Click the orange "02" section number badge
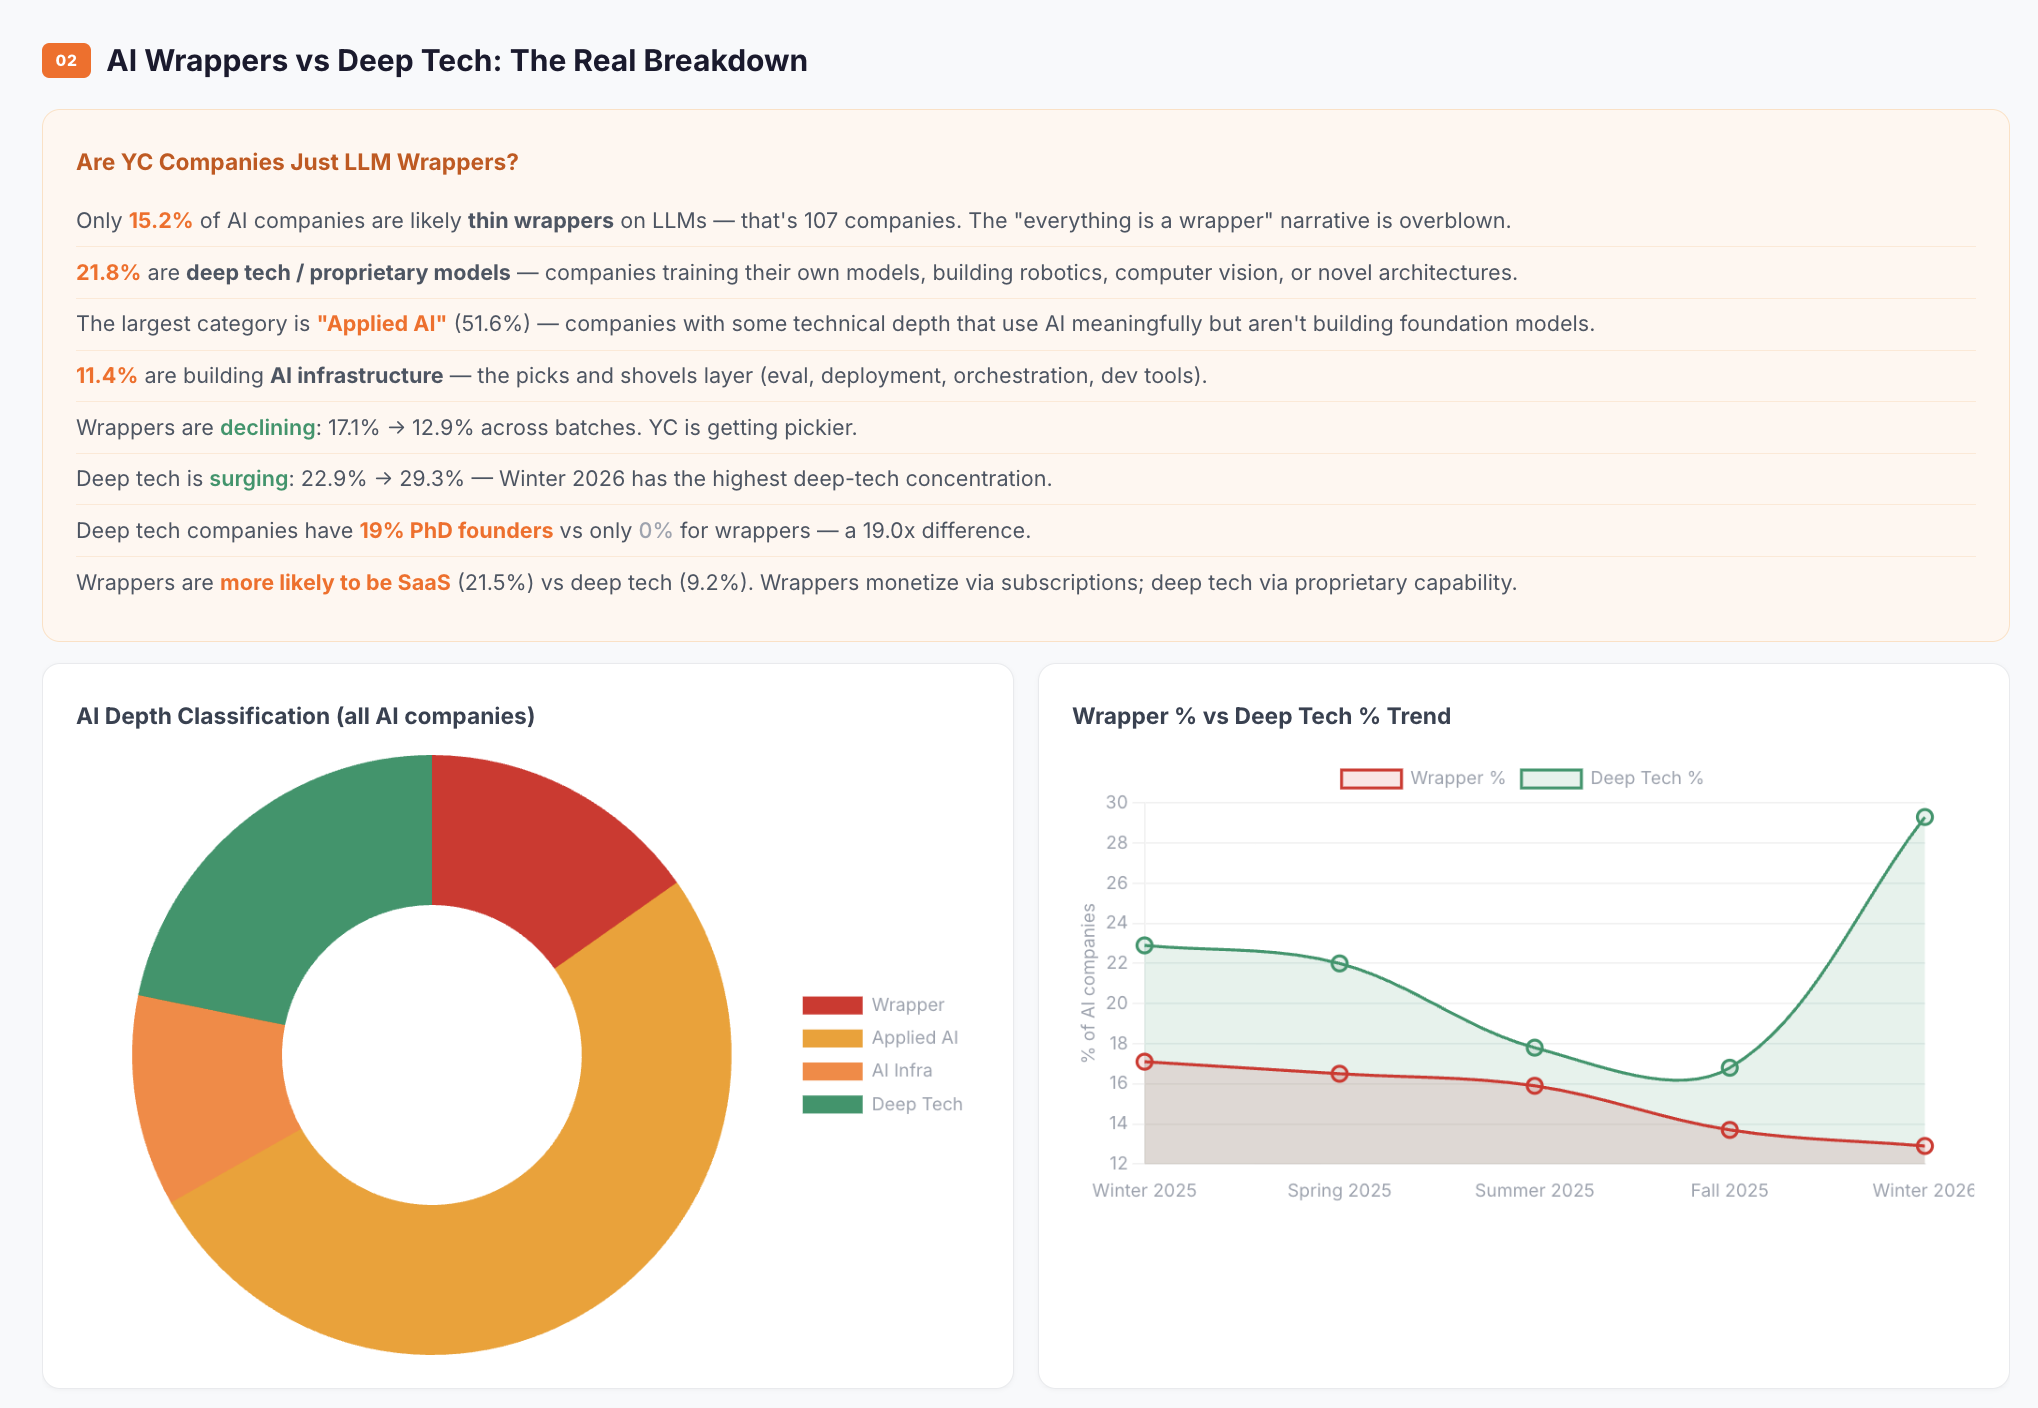 pyautogui.click(x=66, y=61)
